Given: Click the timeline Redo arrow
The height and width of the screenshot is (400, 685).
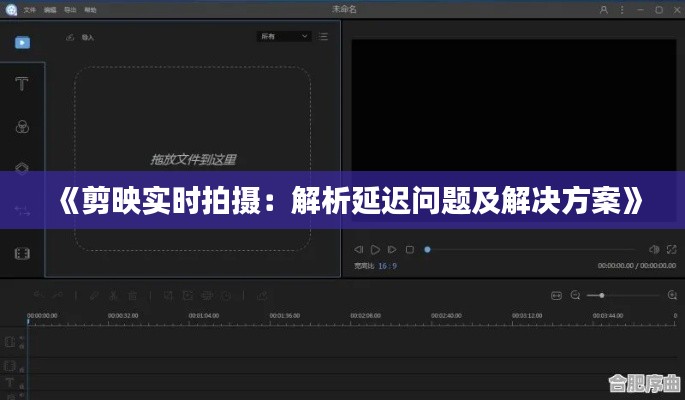Looking at the screenshot, I should point(57,296).
